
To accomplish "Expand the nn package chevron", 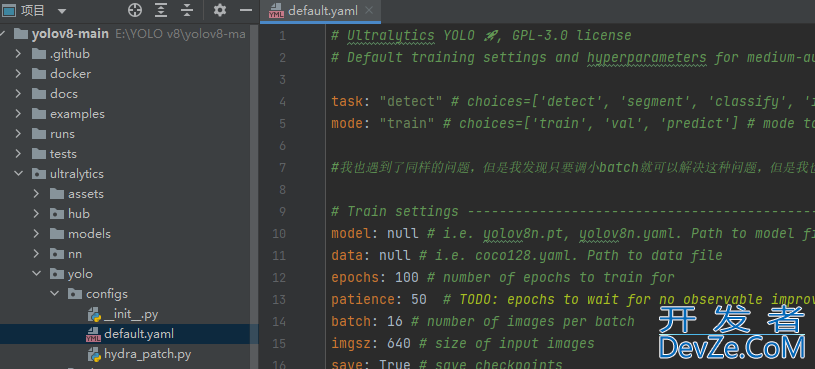I will [36, 254].
